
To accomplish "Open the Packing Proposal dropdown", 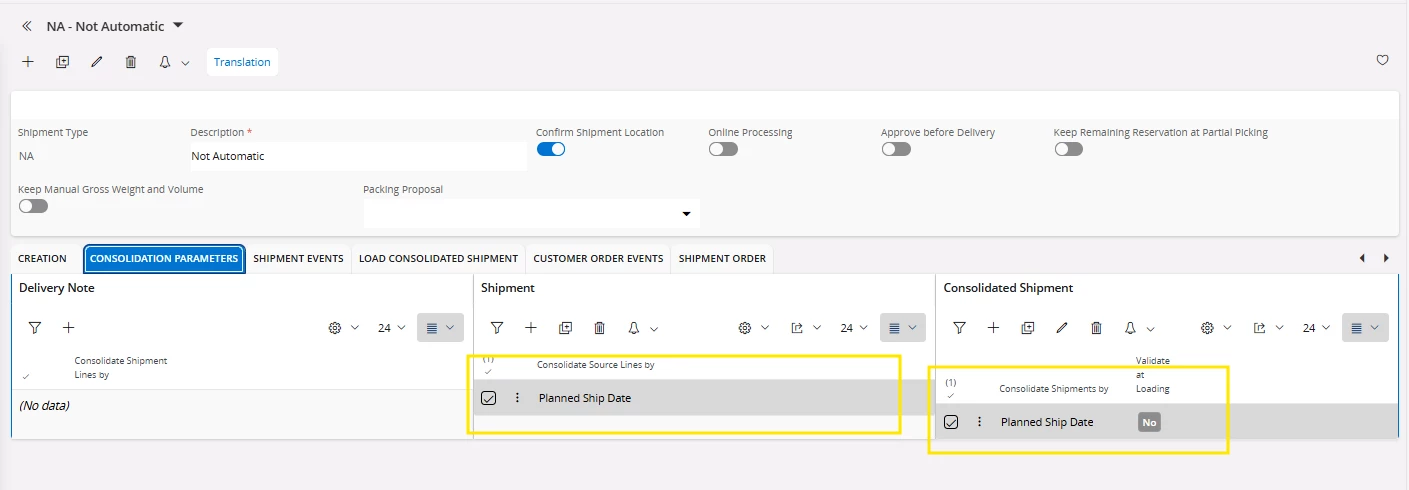I will click(x=686, y=213).
